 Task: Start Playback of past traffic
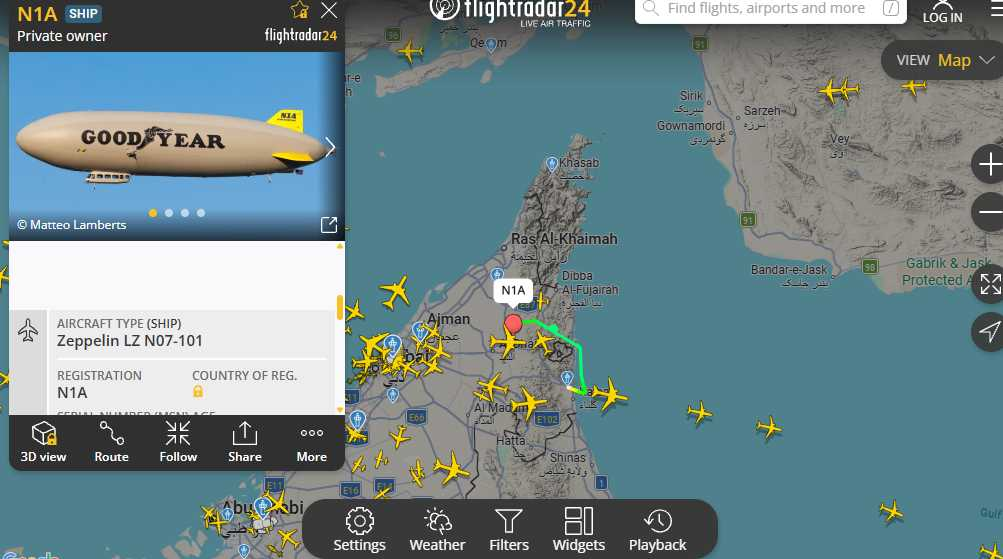(x=658, y=530)
